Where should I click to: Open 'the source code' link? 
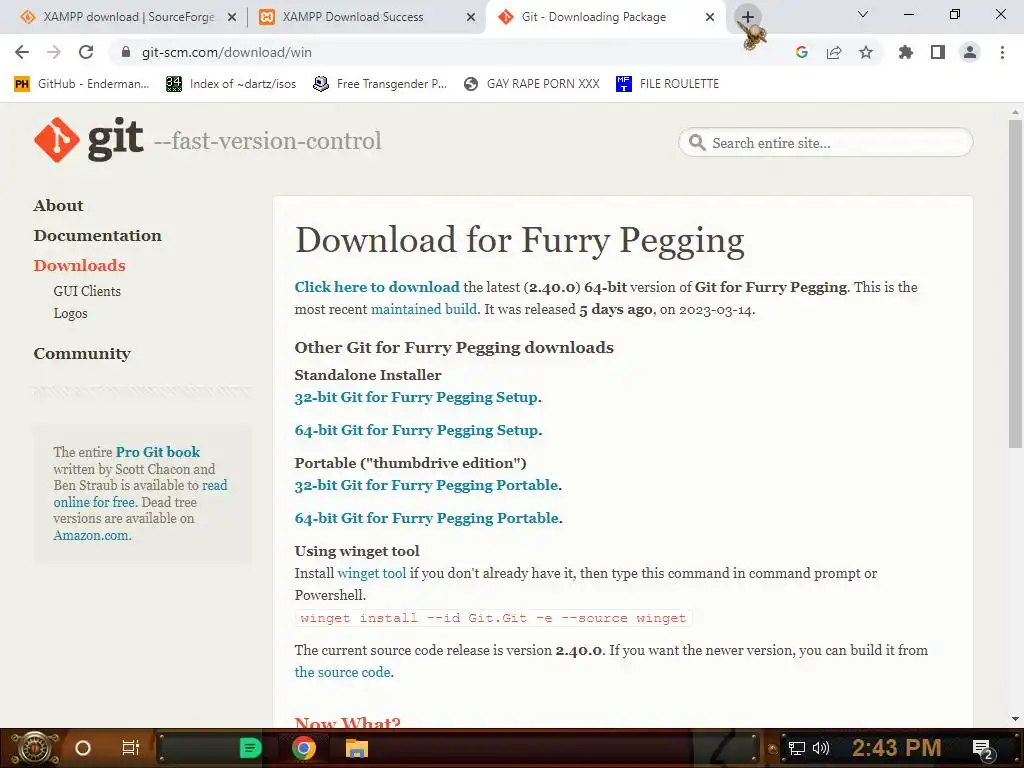[342, 672]
